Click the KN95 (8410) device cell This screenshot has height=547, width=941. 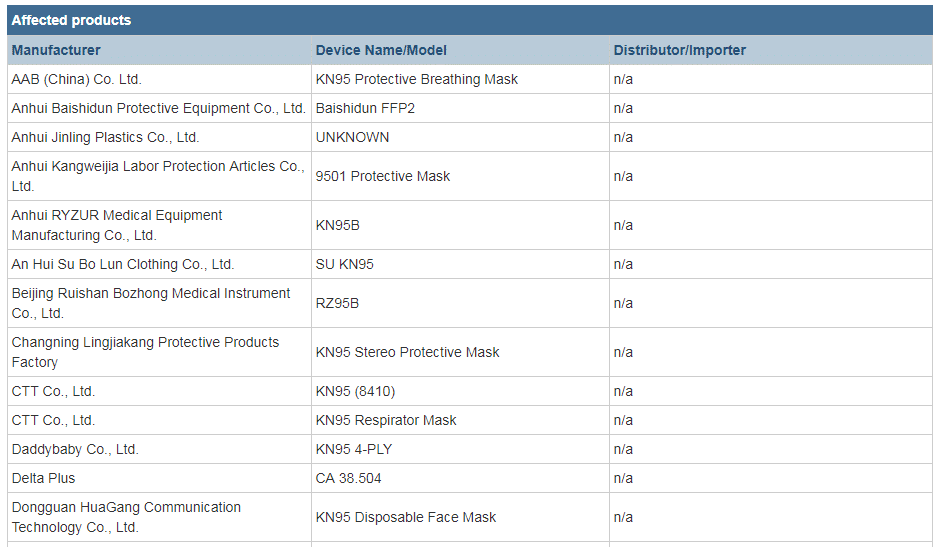pos(460,391)
